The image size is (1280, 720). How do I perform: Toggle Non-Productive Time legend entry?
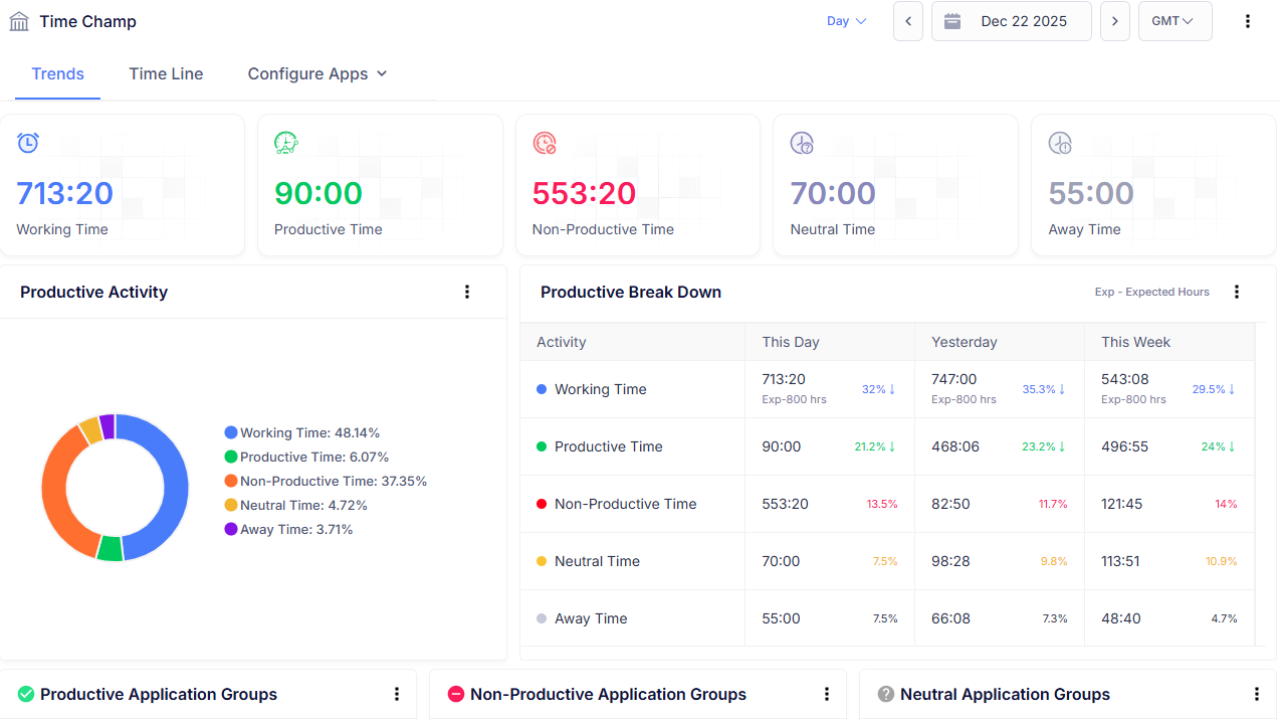tap(325, 481)
